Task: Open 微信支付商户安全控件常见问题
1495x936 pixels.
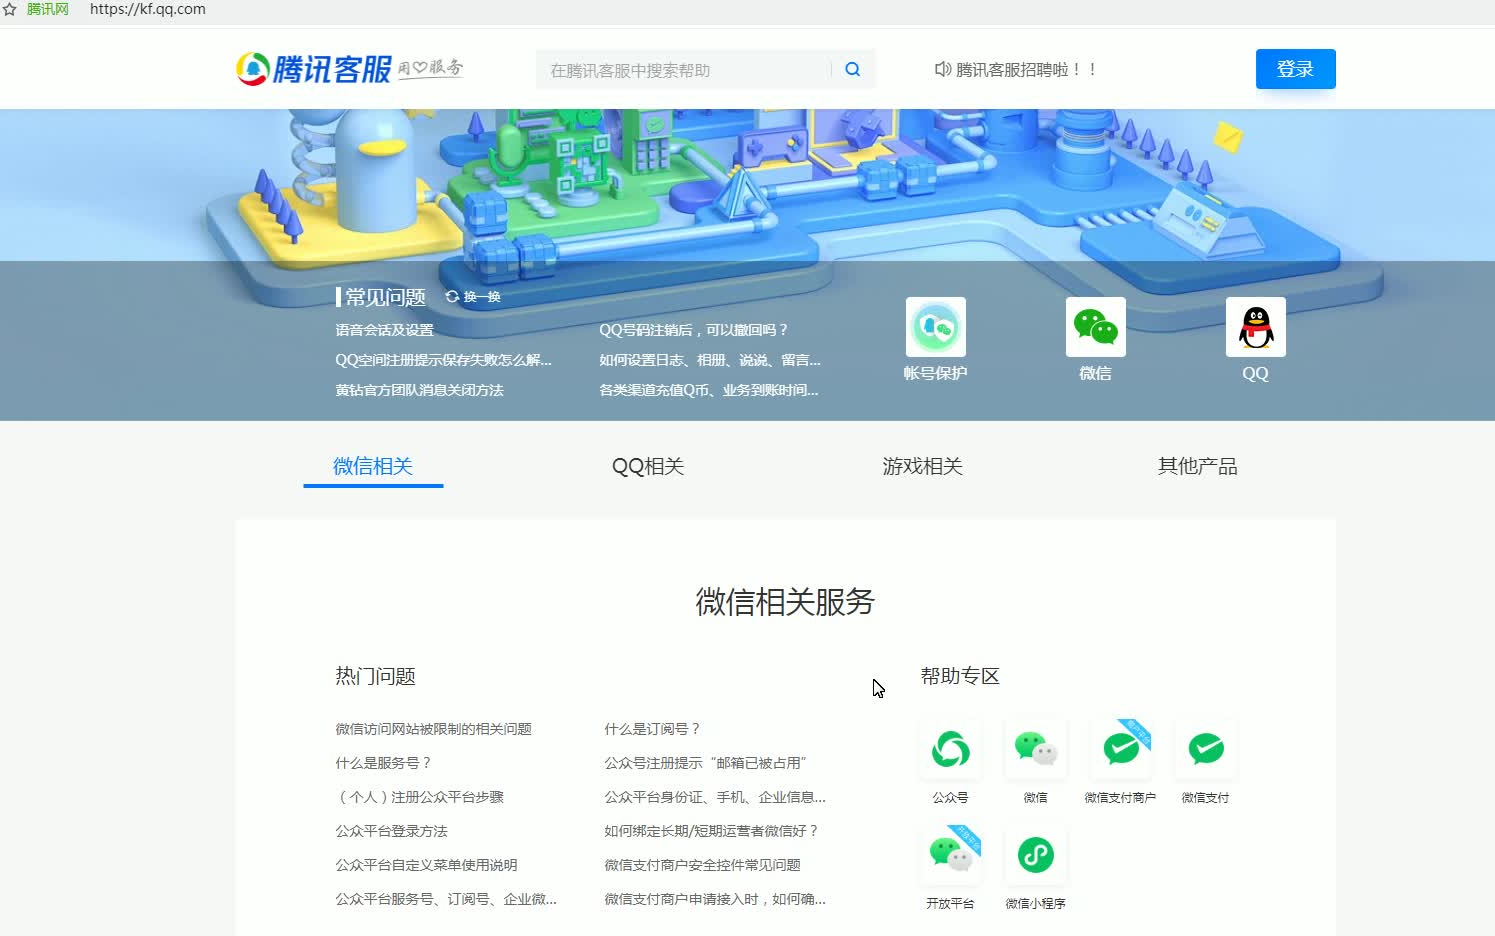Action: (x=702, y=865)
